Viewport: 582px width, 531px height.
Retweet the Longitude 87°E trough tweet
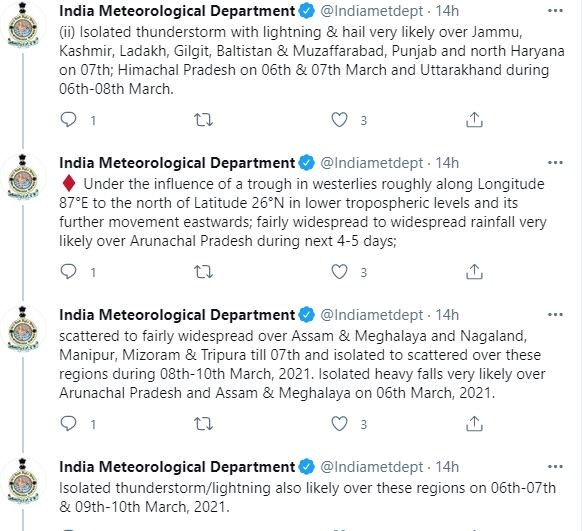[x=203, y=272]
